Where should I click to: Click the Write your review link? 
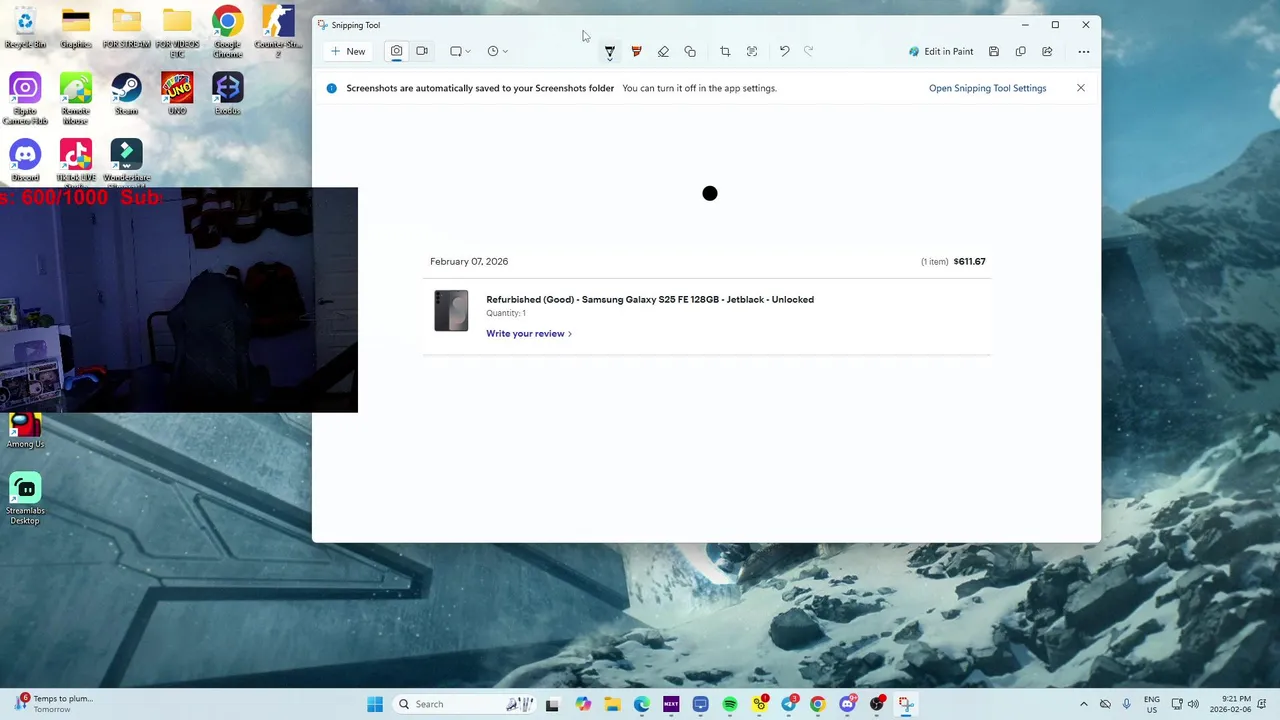(529, 333)
